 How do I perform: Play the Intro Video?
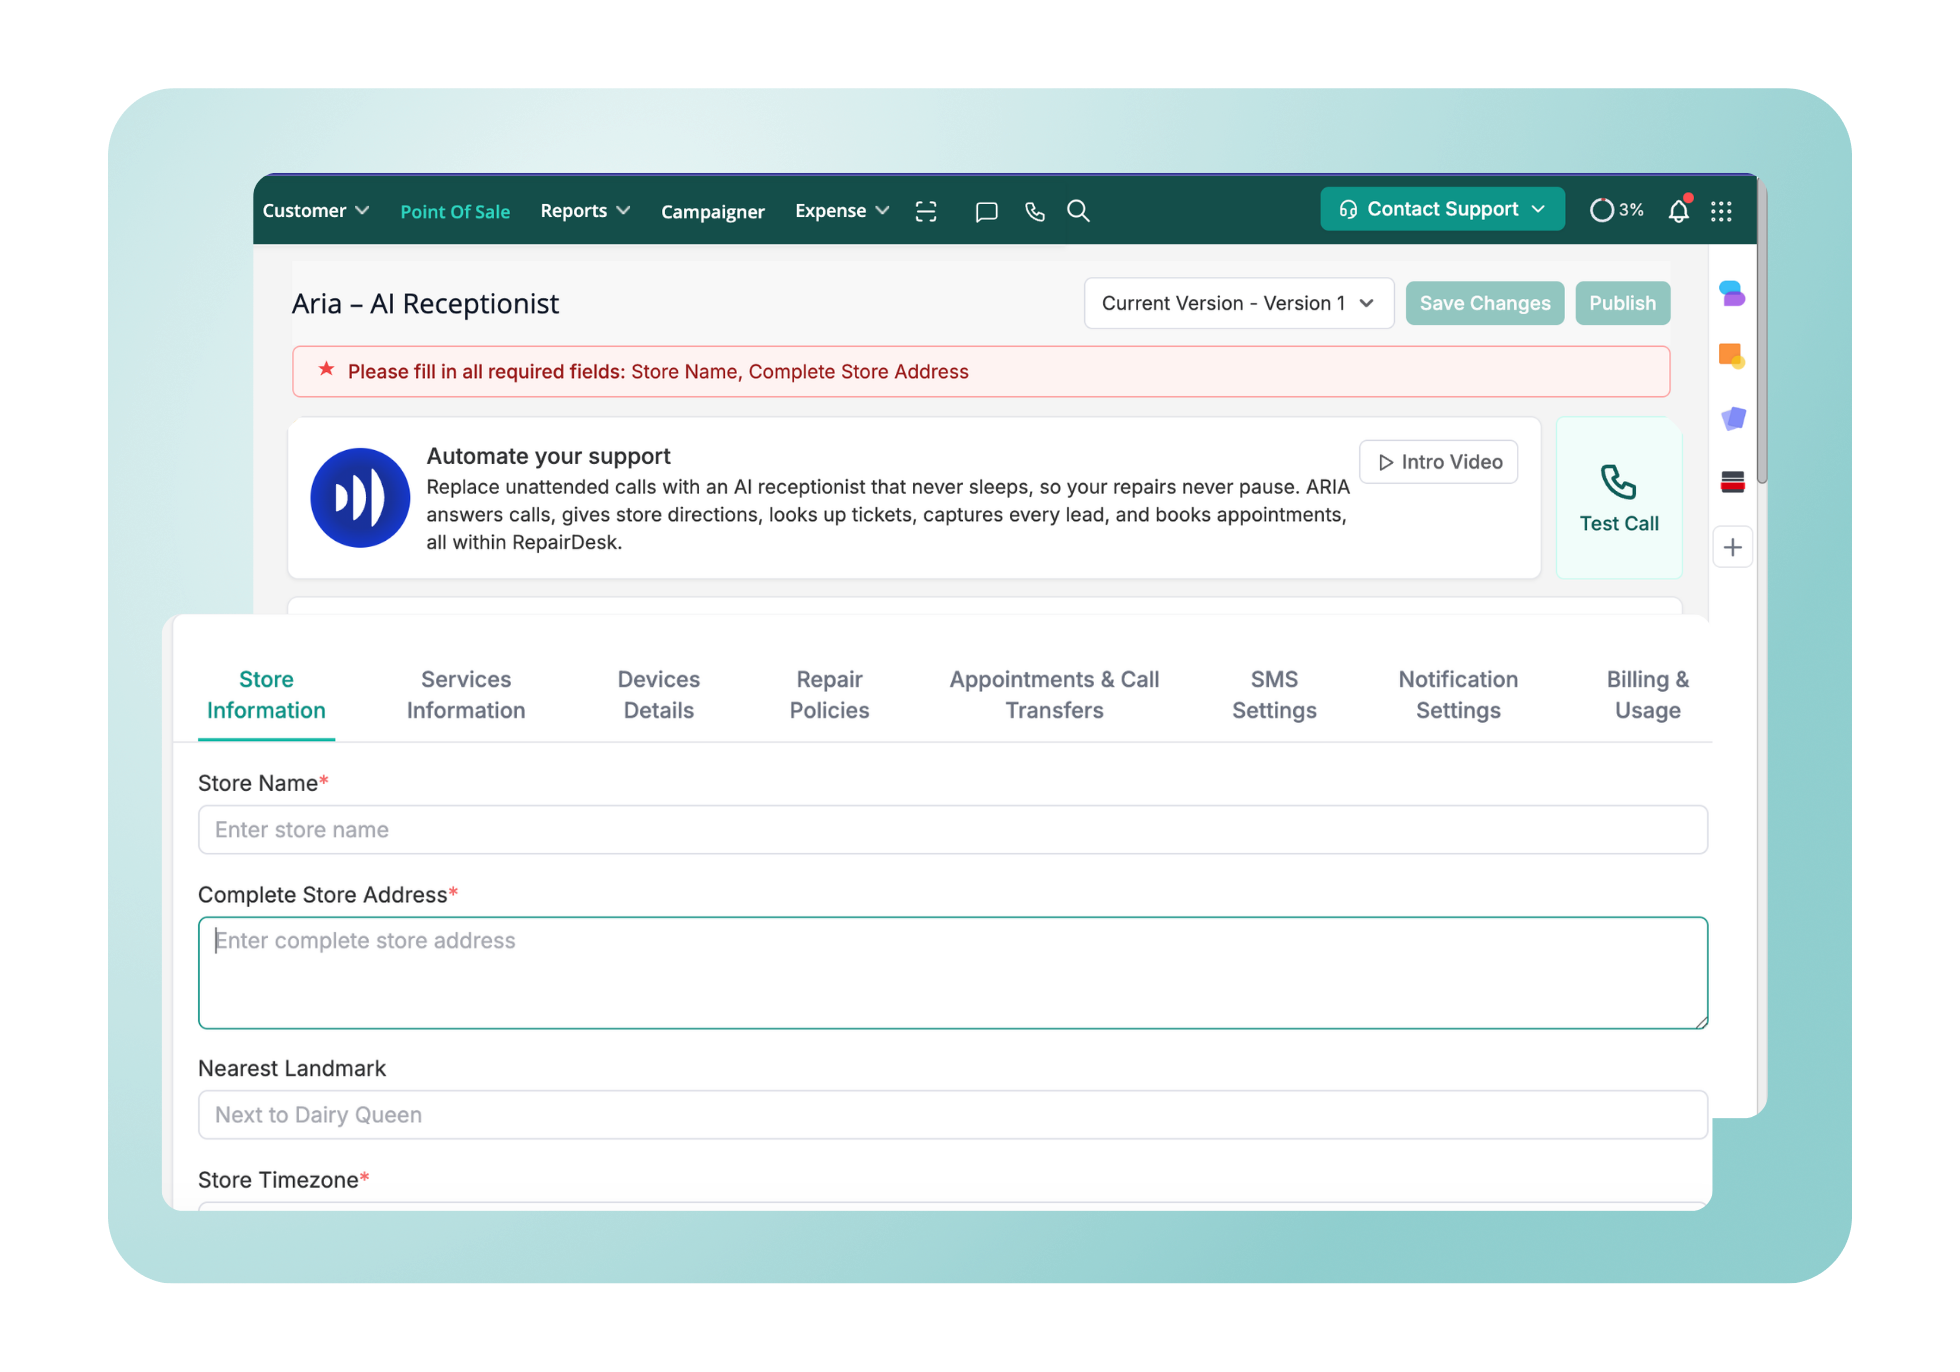pyautogui.click(x=1439, y=462)
